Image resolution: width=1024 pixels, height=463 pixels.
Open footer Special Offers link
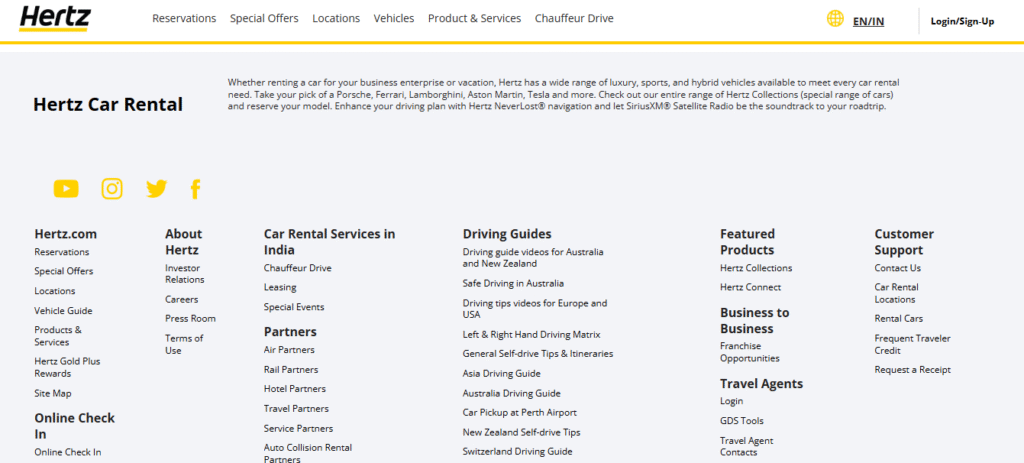[x=64, y=271]
